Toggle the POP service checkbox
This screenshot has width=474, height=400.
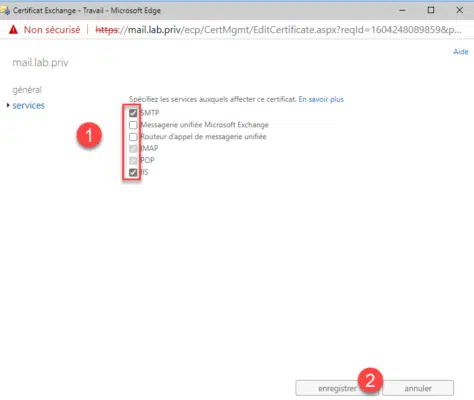pos(133,161)
